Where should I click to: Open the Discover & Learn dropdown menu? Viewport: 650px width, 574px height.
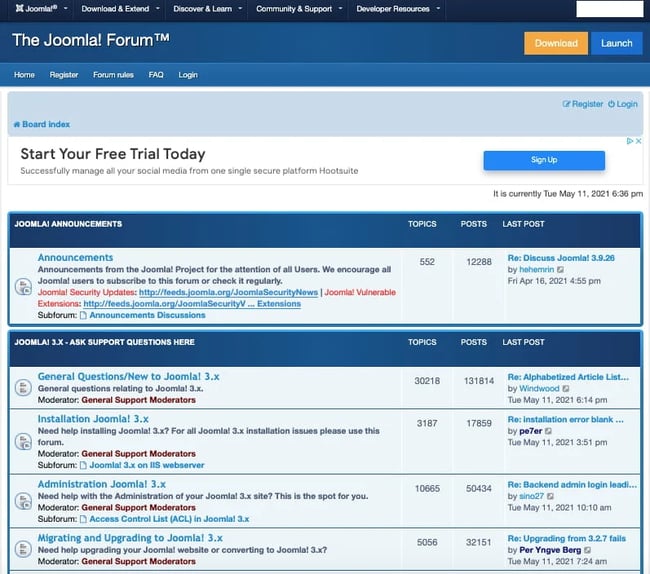[207, 9]
